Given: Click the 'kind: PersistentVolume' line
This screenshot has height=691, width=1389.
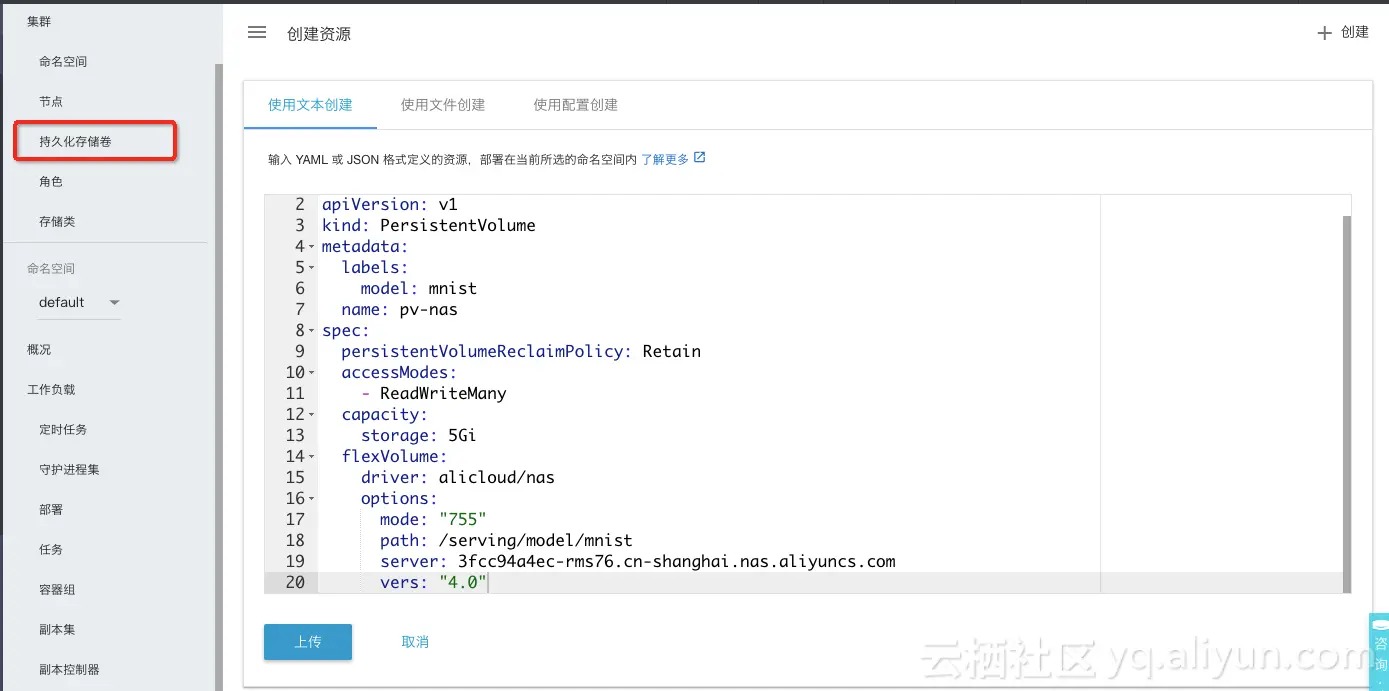Looking at the screenshot, I should (428, 226).
